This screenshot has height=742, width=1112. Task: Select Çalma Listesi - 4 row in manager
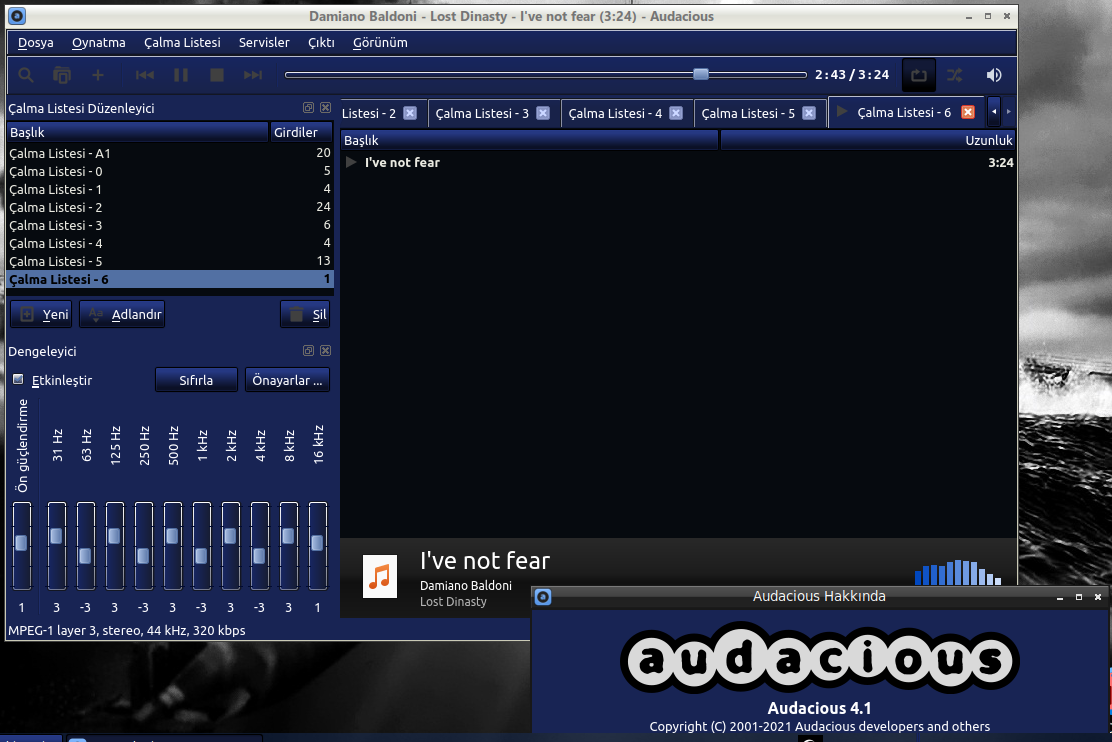(x=170, y=243)
